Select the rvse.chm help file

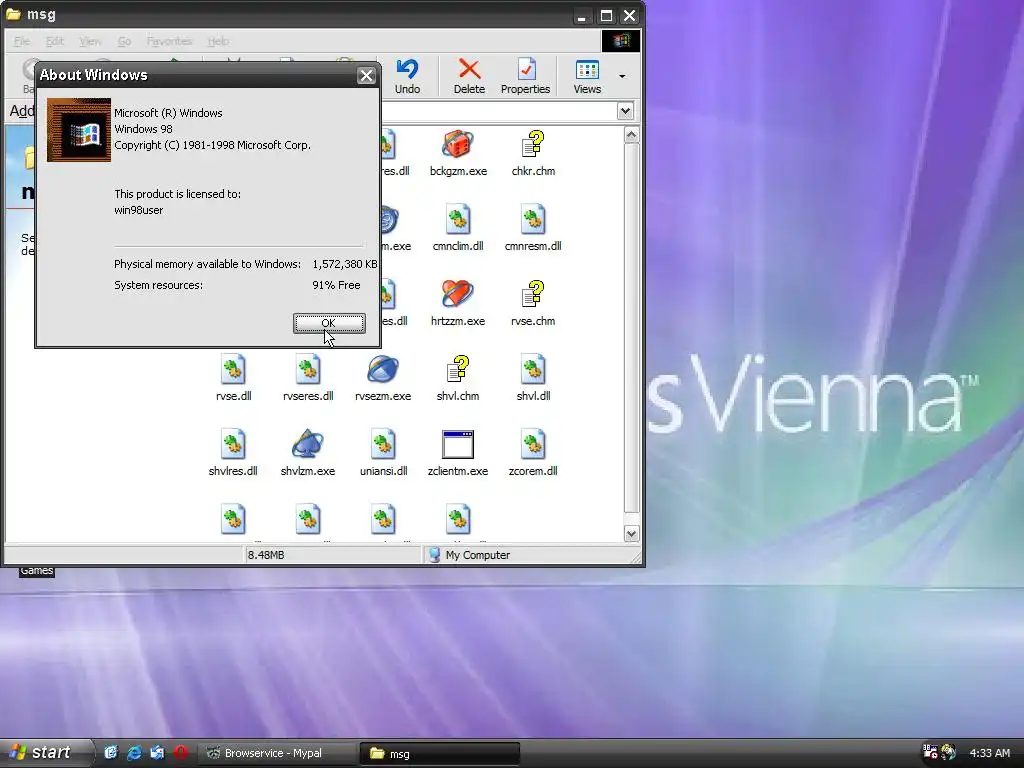click(x=533, y=303)
